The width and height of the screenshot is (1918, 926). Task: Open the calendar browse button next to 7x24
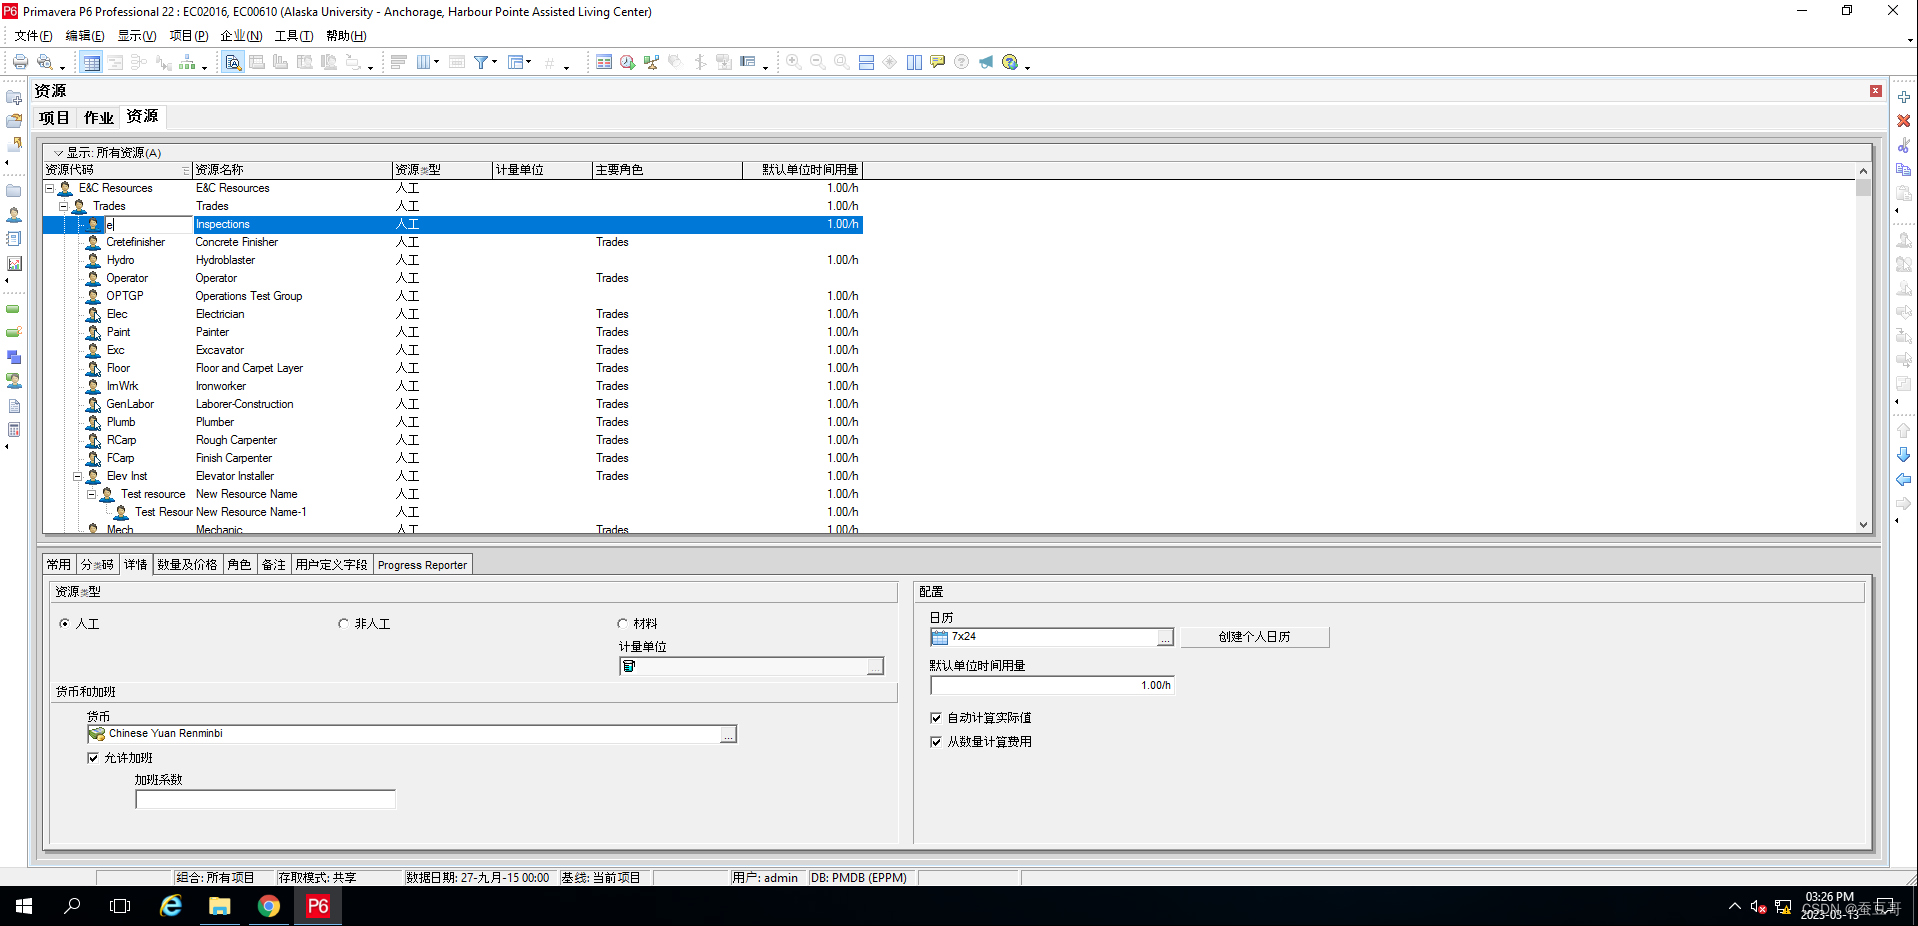[x=1165, y=638]
